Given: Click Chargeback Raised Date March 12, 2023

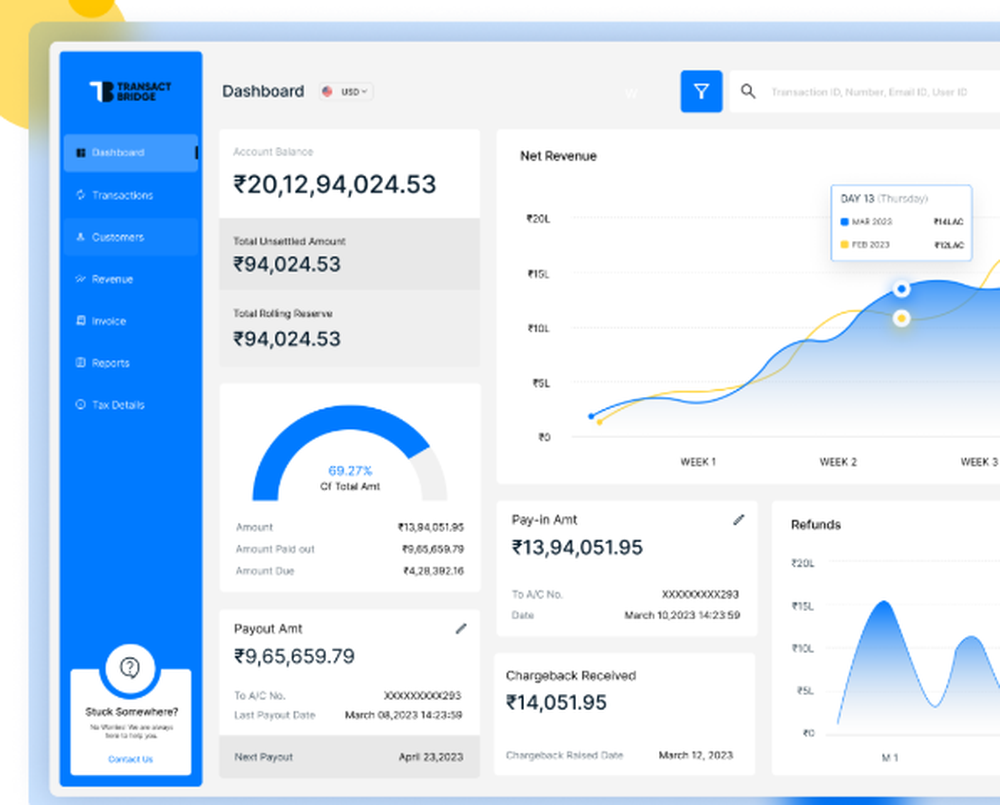Looking at the screenshot, I should click(x=696, y=755).
